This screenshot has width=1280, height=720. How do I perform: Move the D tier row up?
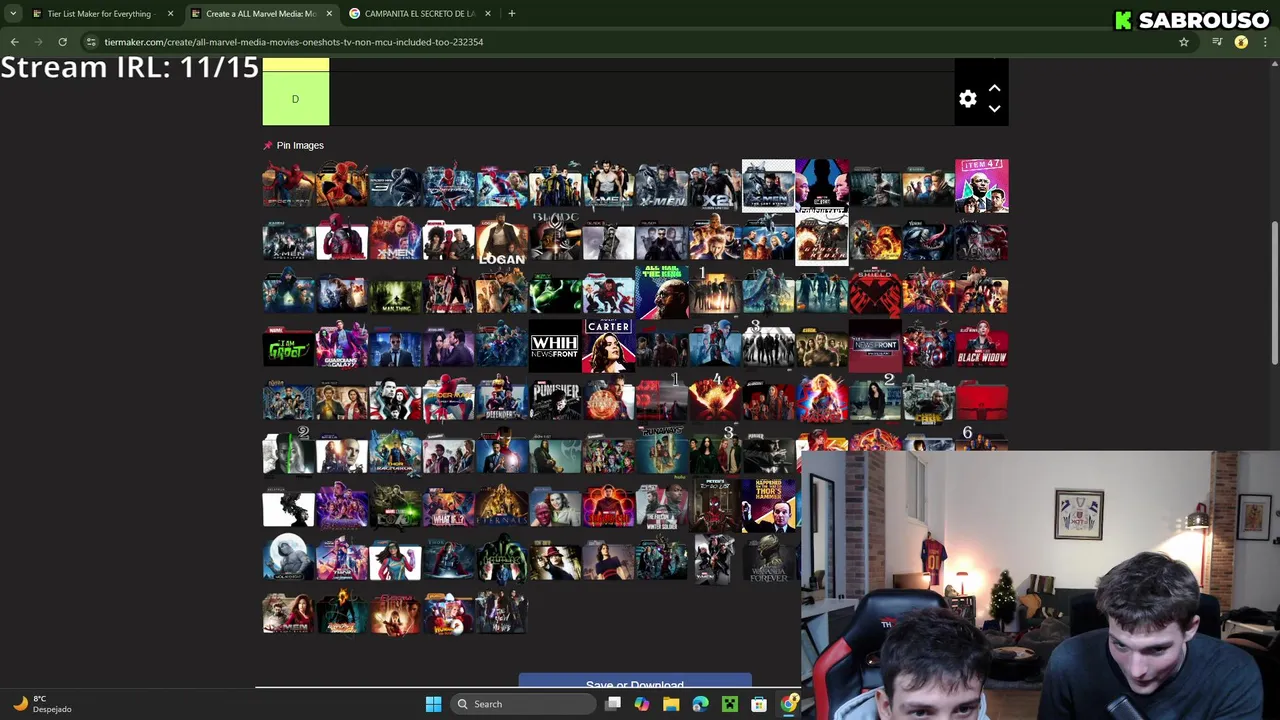pos(994,88)
